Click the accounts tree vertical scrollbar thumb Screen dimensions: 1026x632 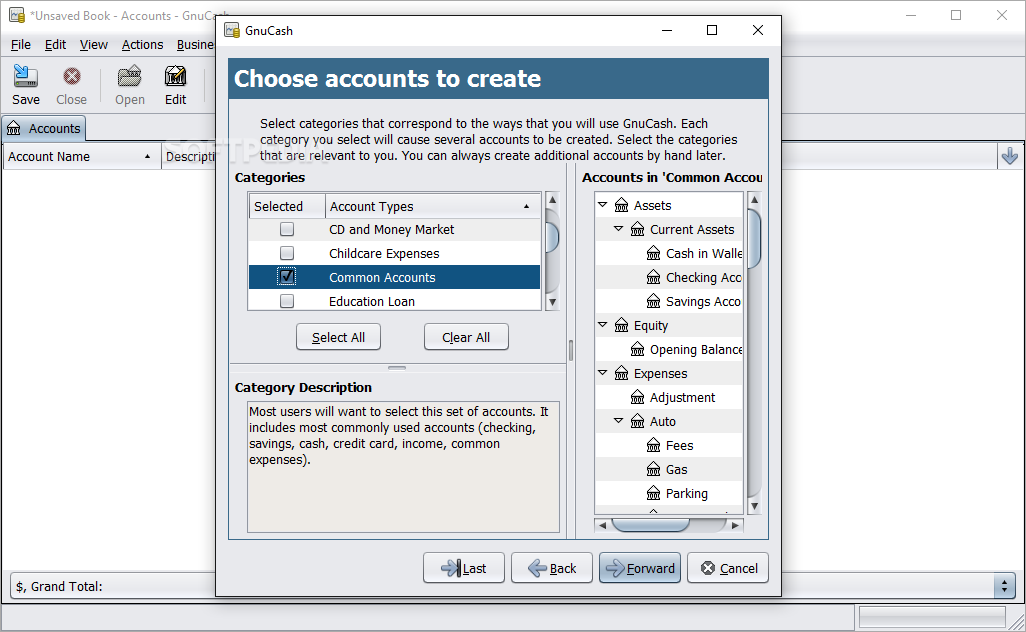pyautogui.click(x=754, y=239)
